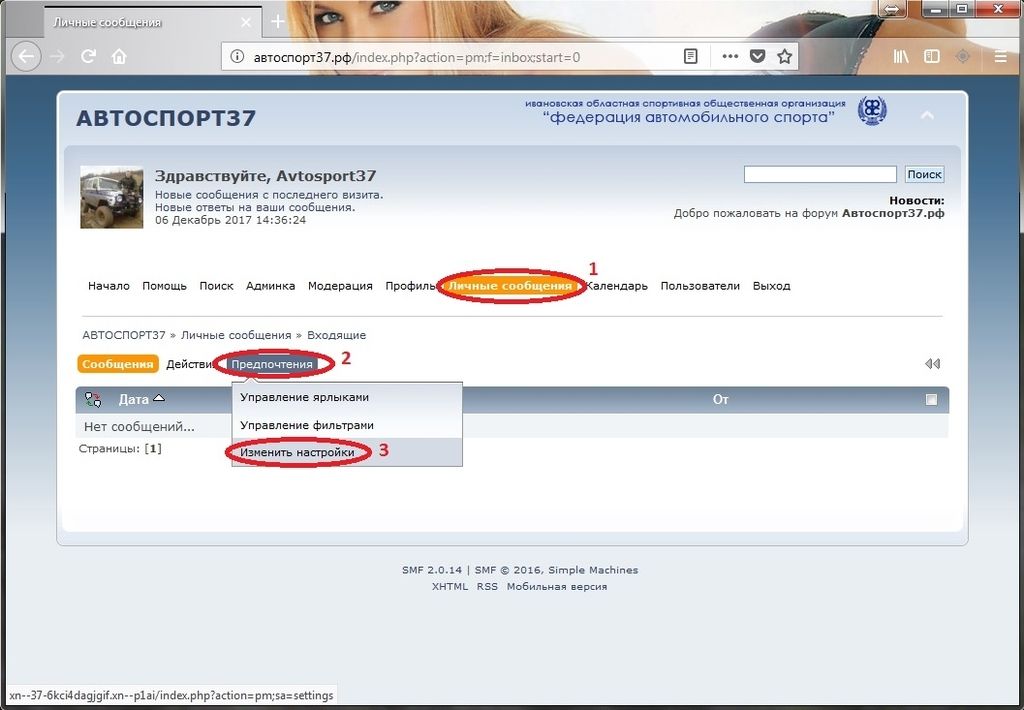This screenshot has width=1024, height=710.
Task: Open the XHTML footer link
Action: click(450, 587)
